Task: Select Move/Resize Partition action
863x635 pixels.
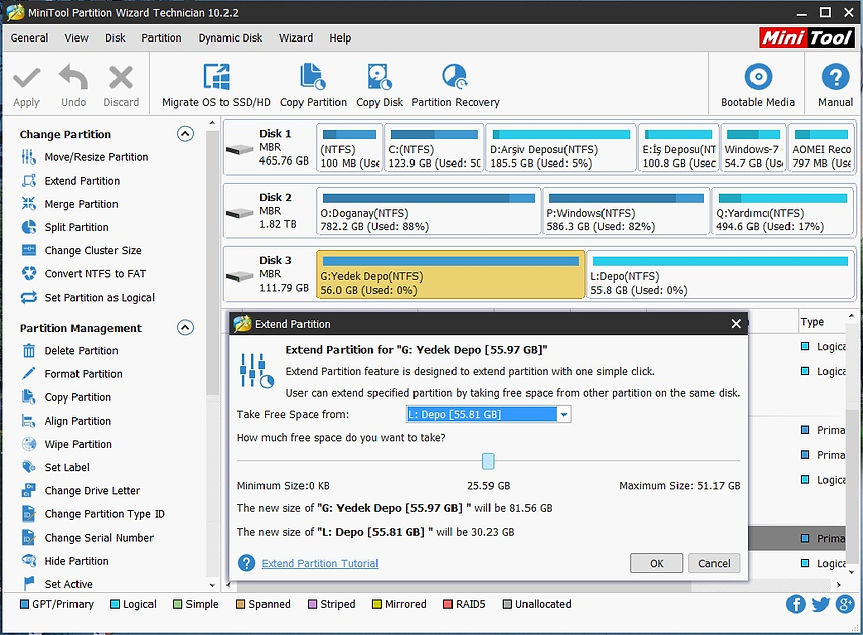Action: [x=85, y=157]
